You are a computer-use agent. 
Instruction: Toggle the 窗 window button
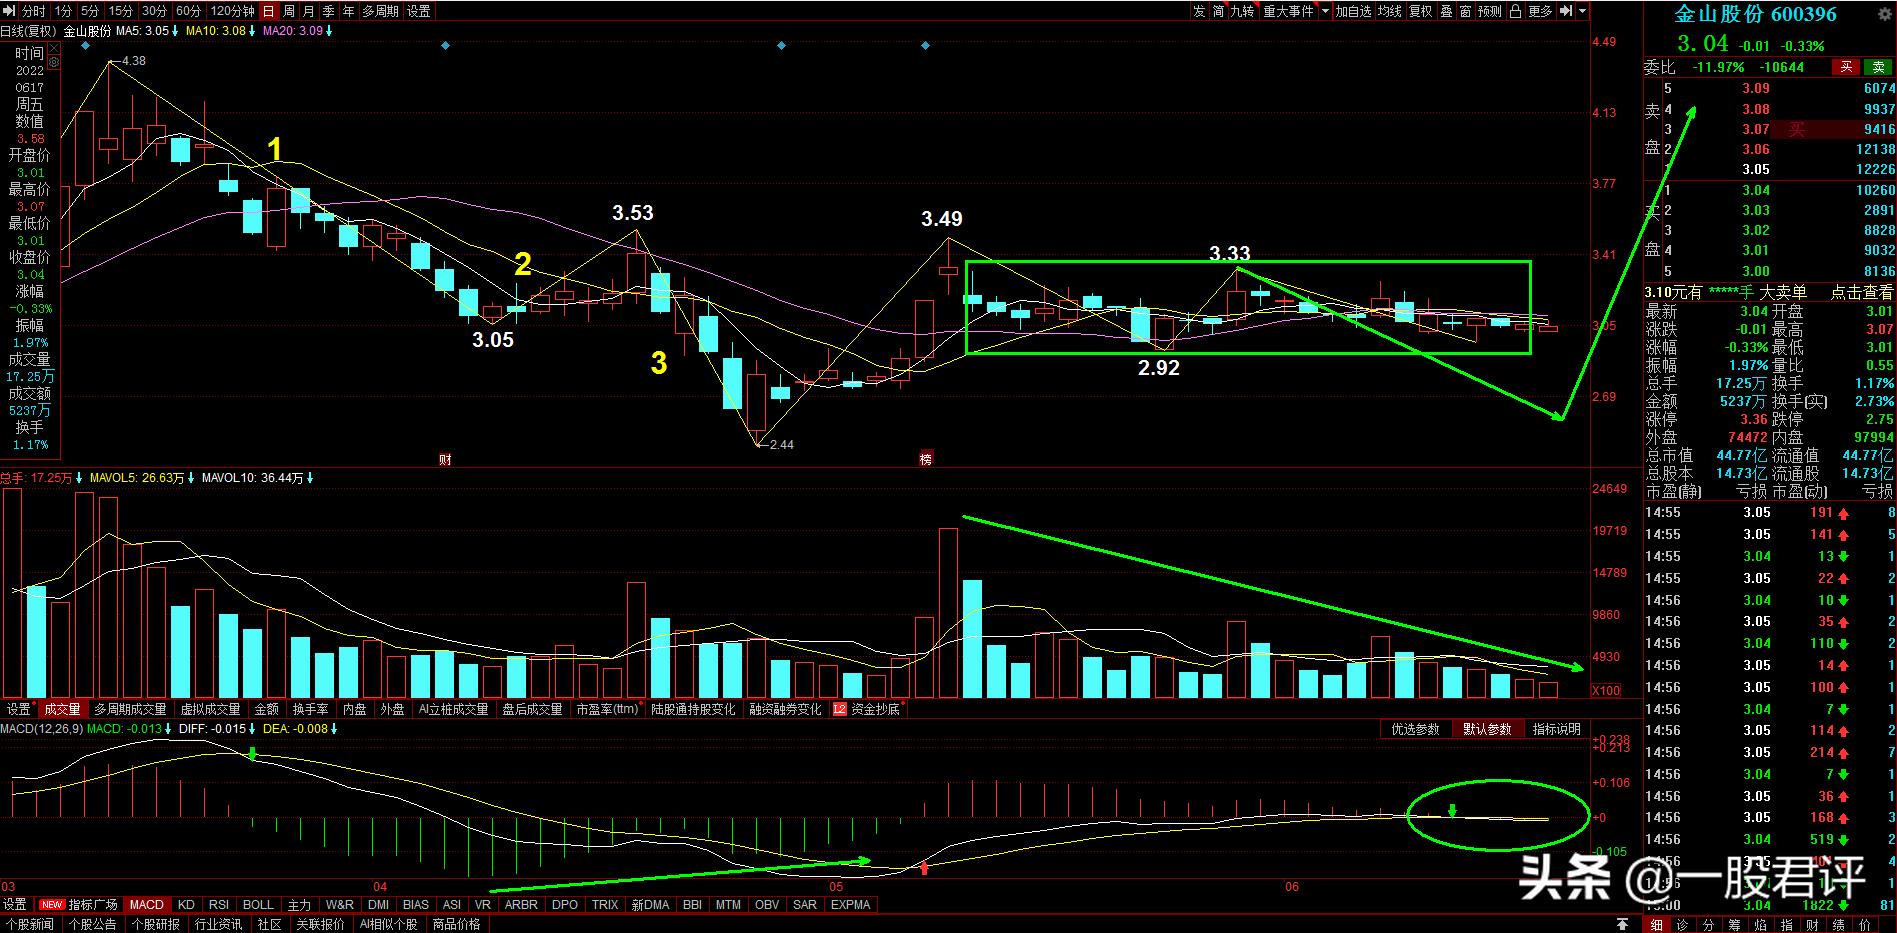(1465, 11)
